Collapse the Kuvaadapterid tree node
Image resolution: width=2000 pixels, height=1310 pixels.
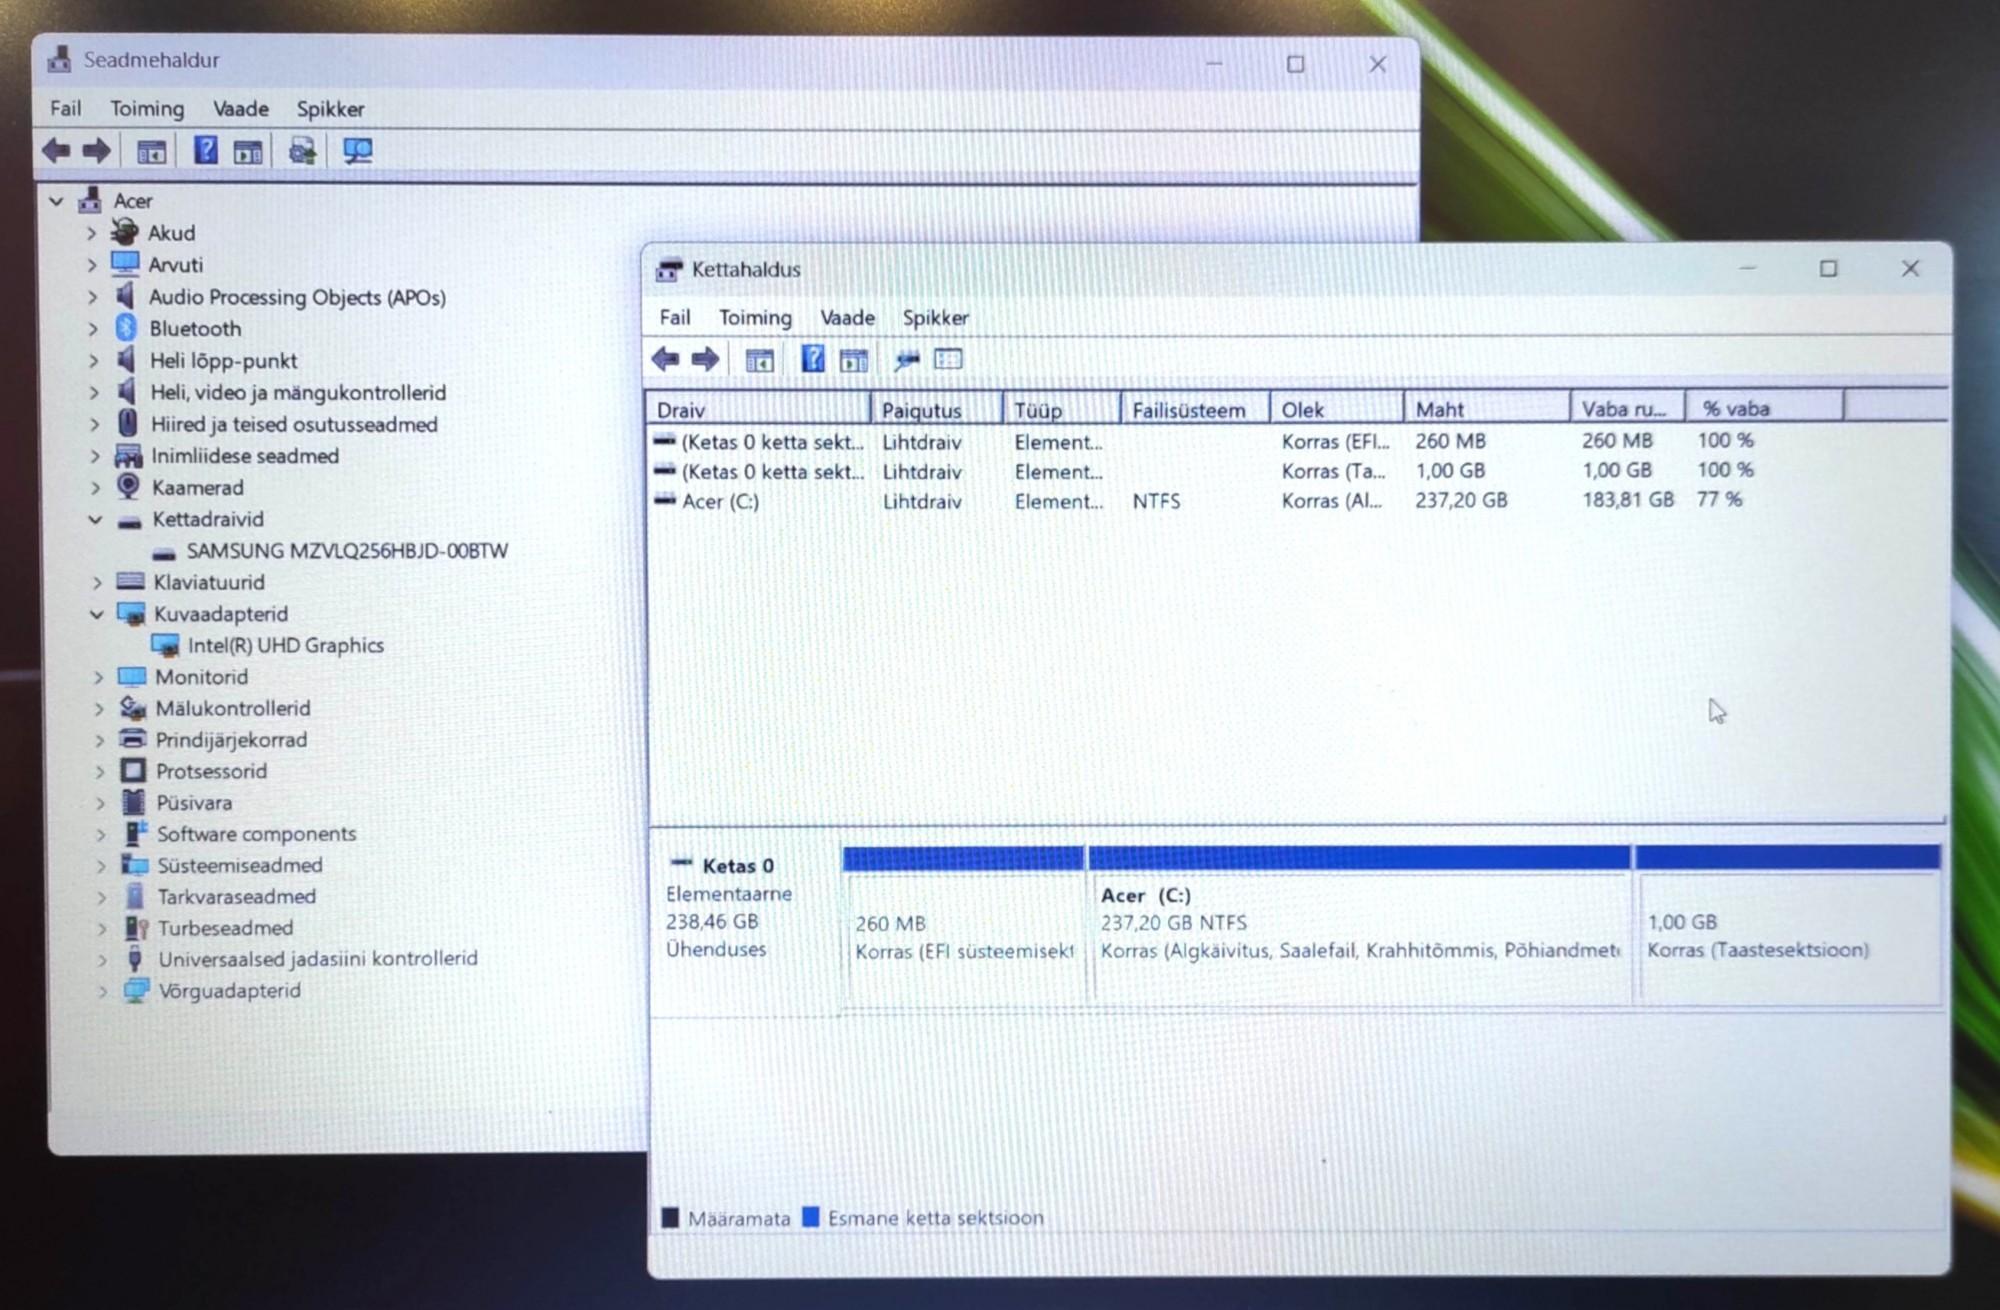[x=97, y=614]
